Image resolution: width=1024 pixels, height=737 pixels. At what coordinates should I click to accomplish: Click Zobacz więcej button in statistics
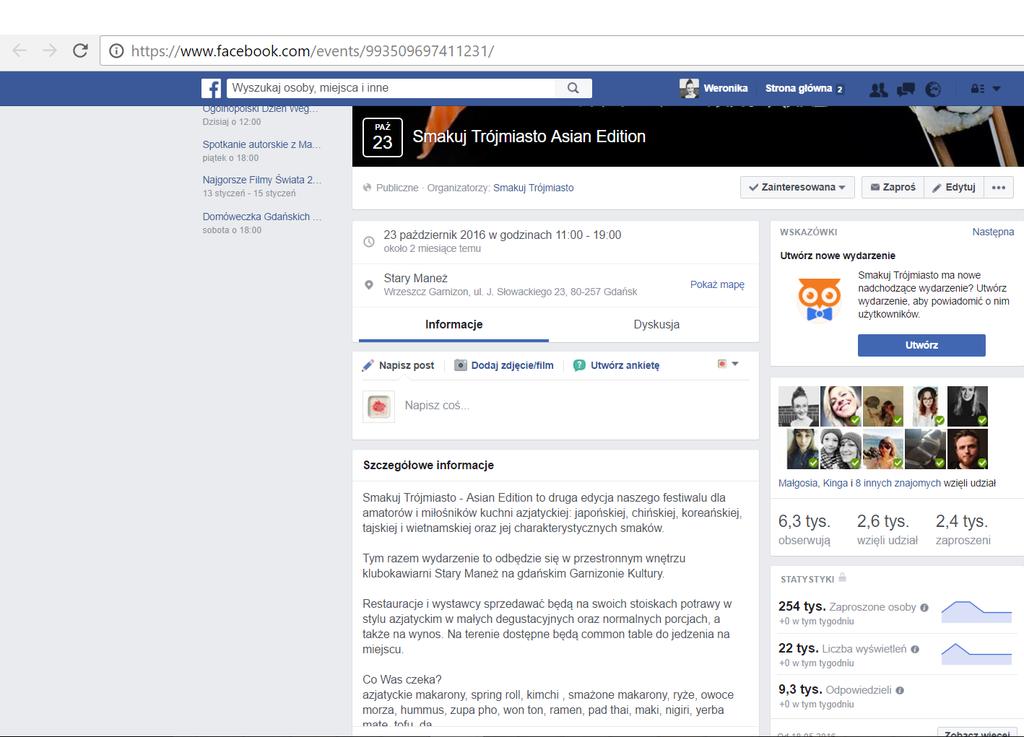[x=978, y=733]
